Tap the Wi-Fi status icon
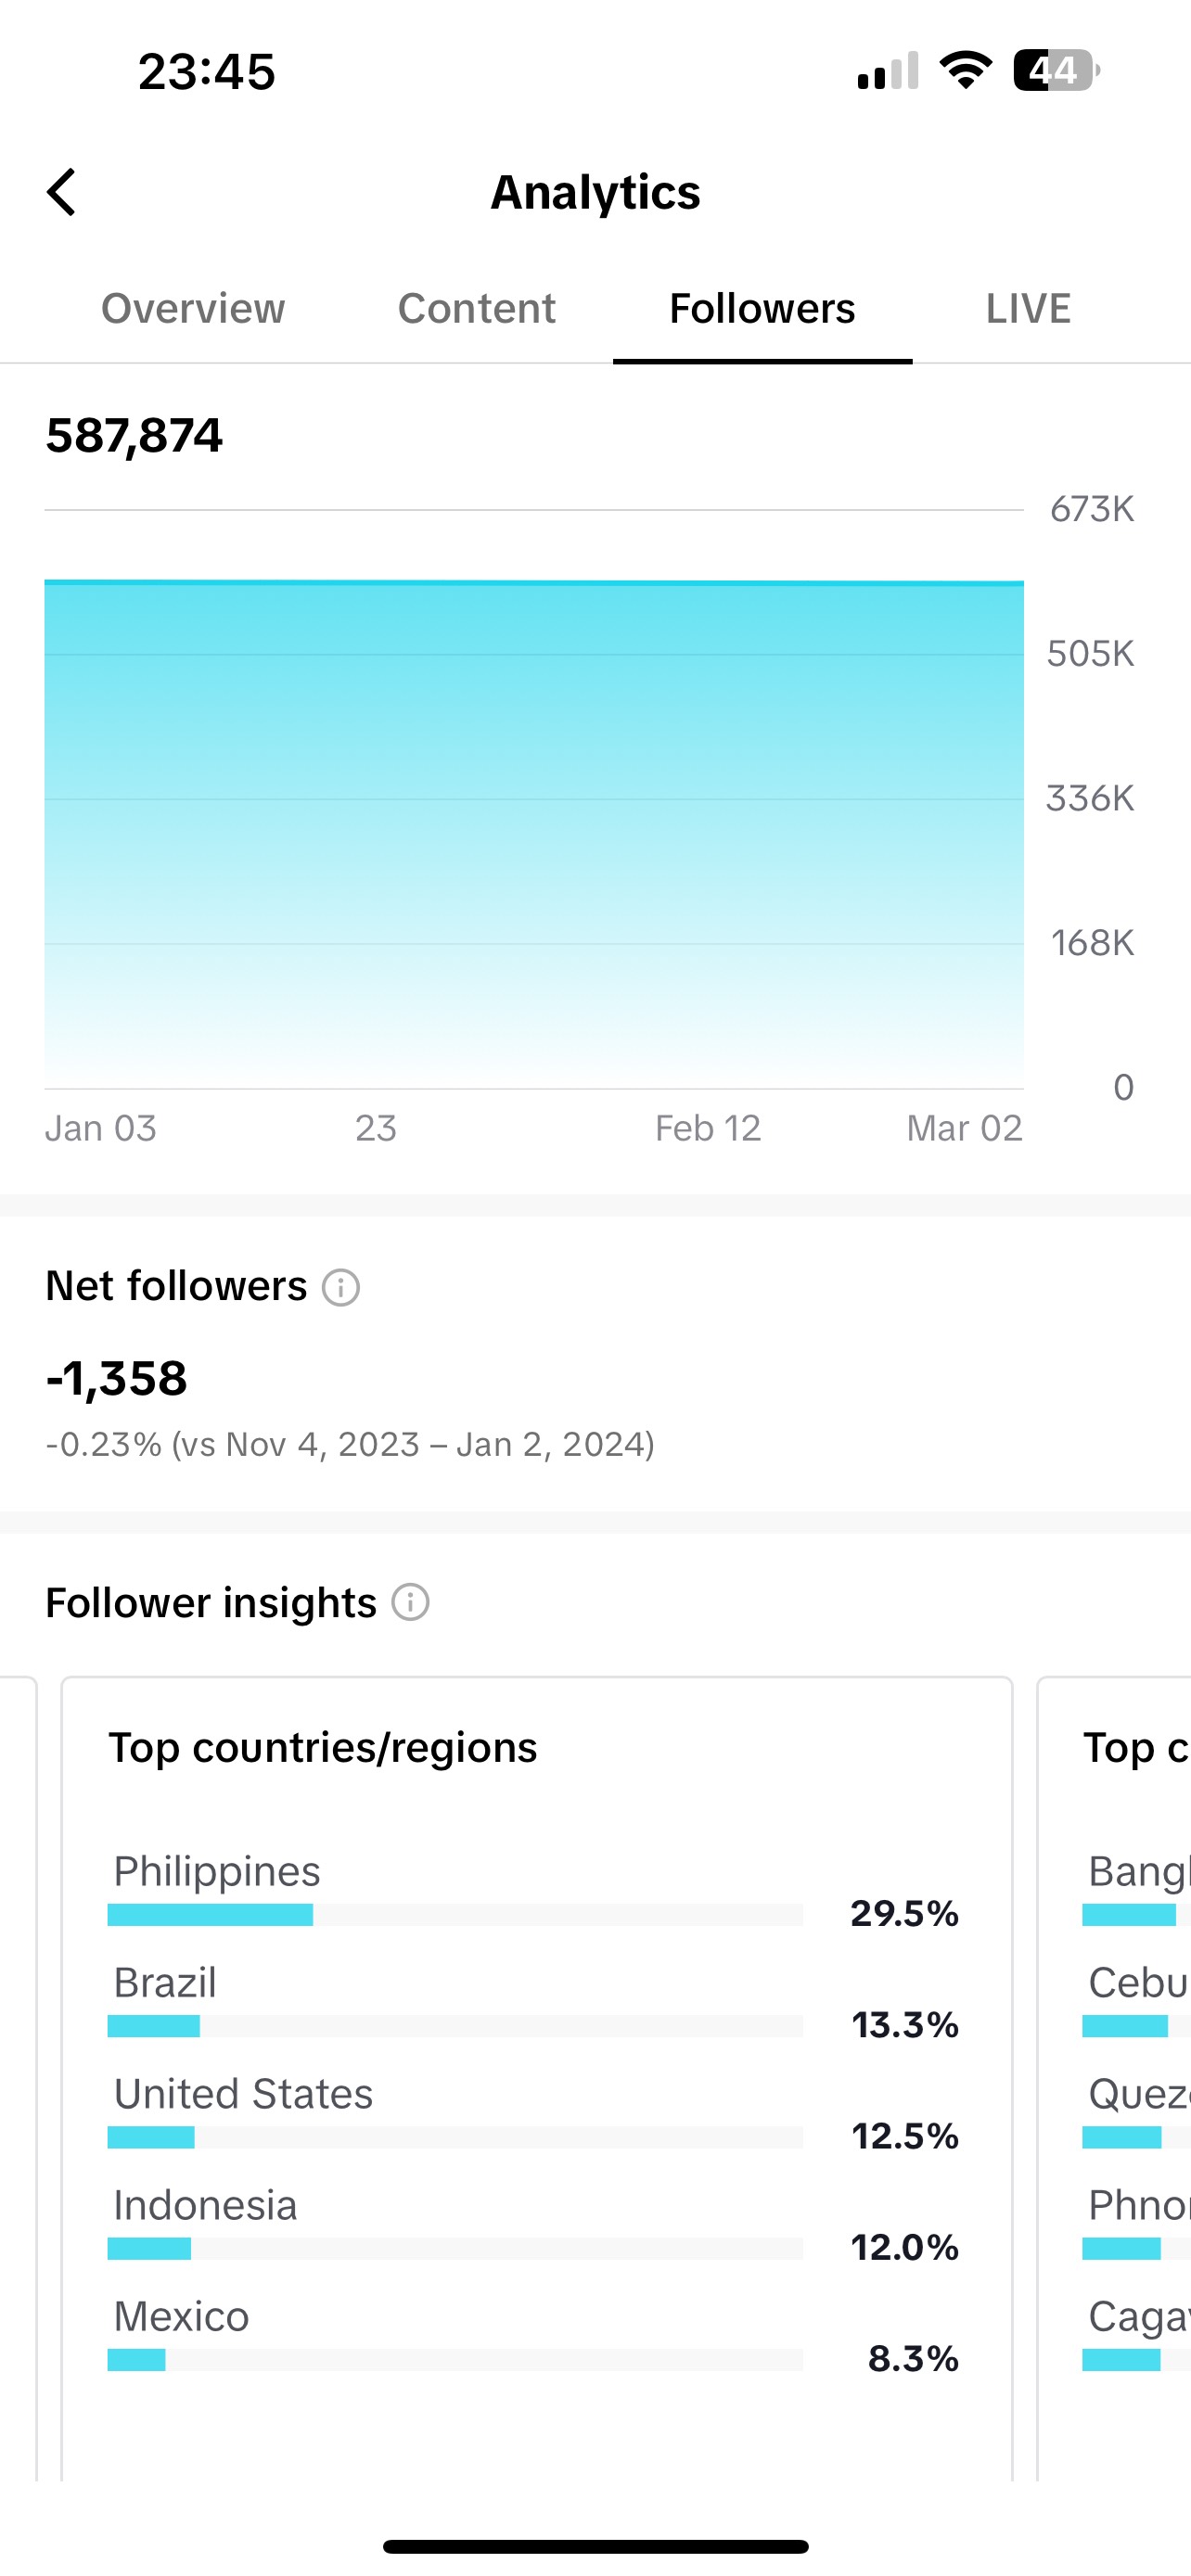 (965, 70)
